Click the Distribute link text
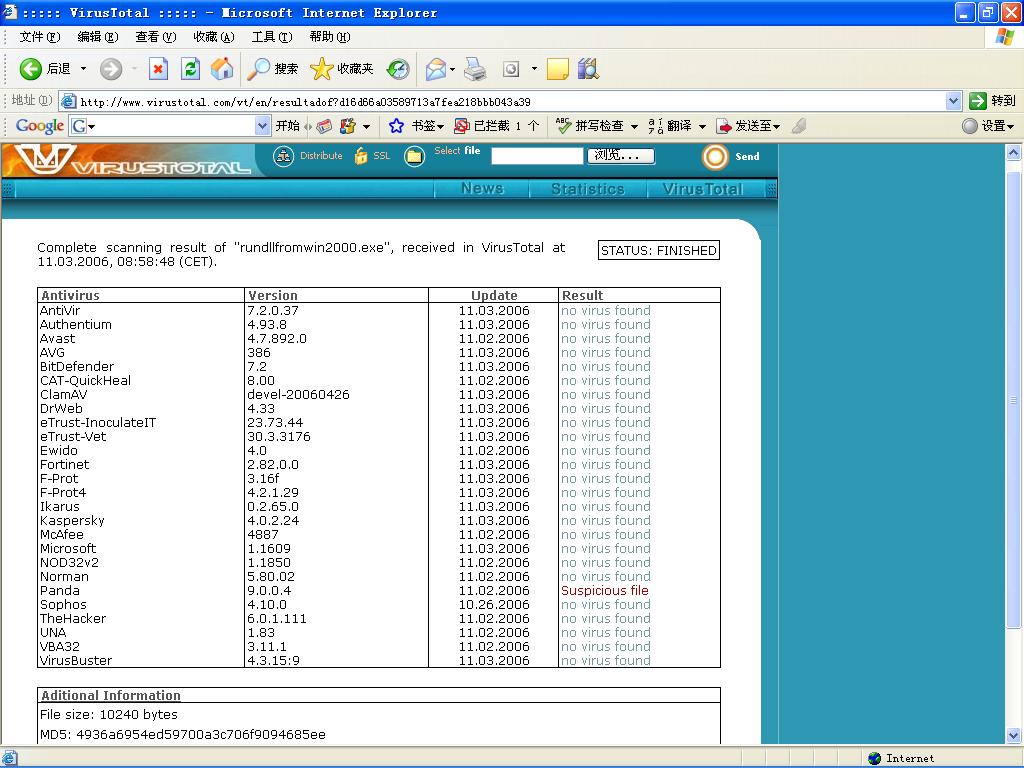This screenshot has height=768, width=1024. coord(321,155)
